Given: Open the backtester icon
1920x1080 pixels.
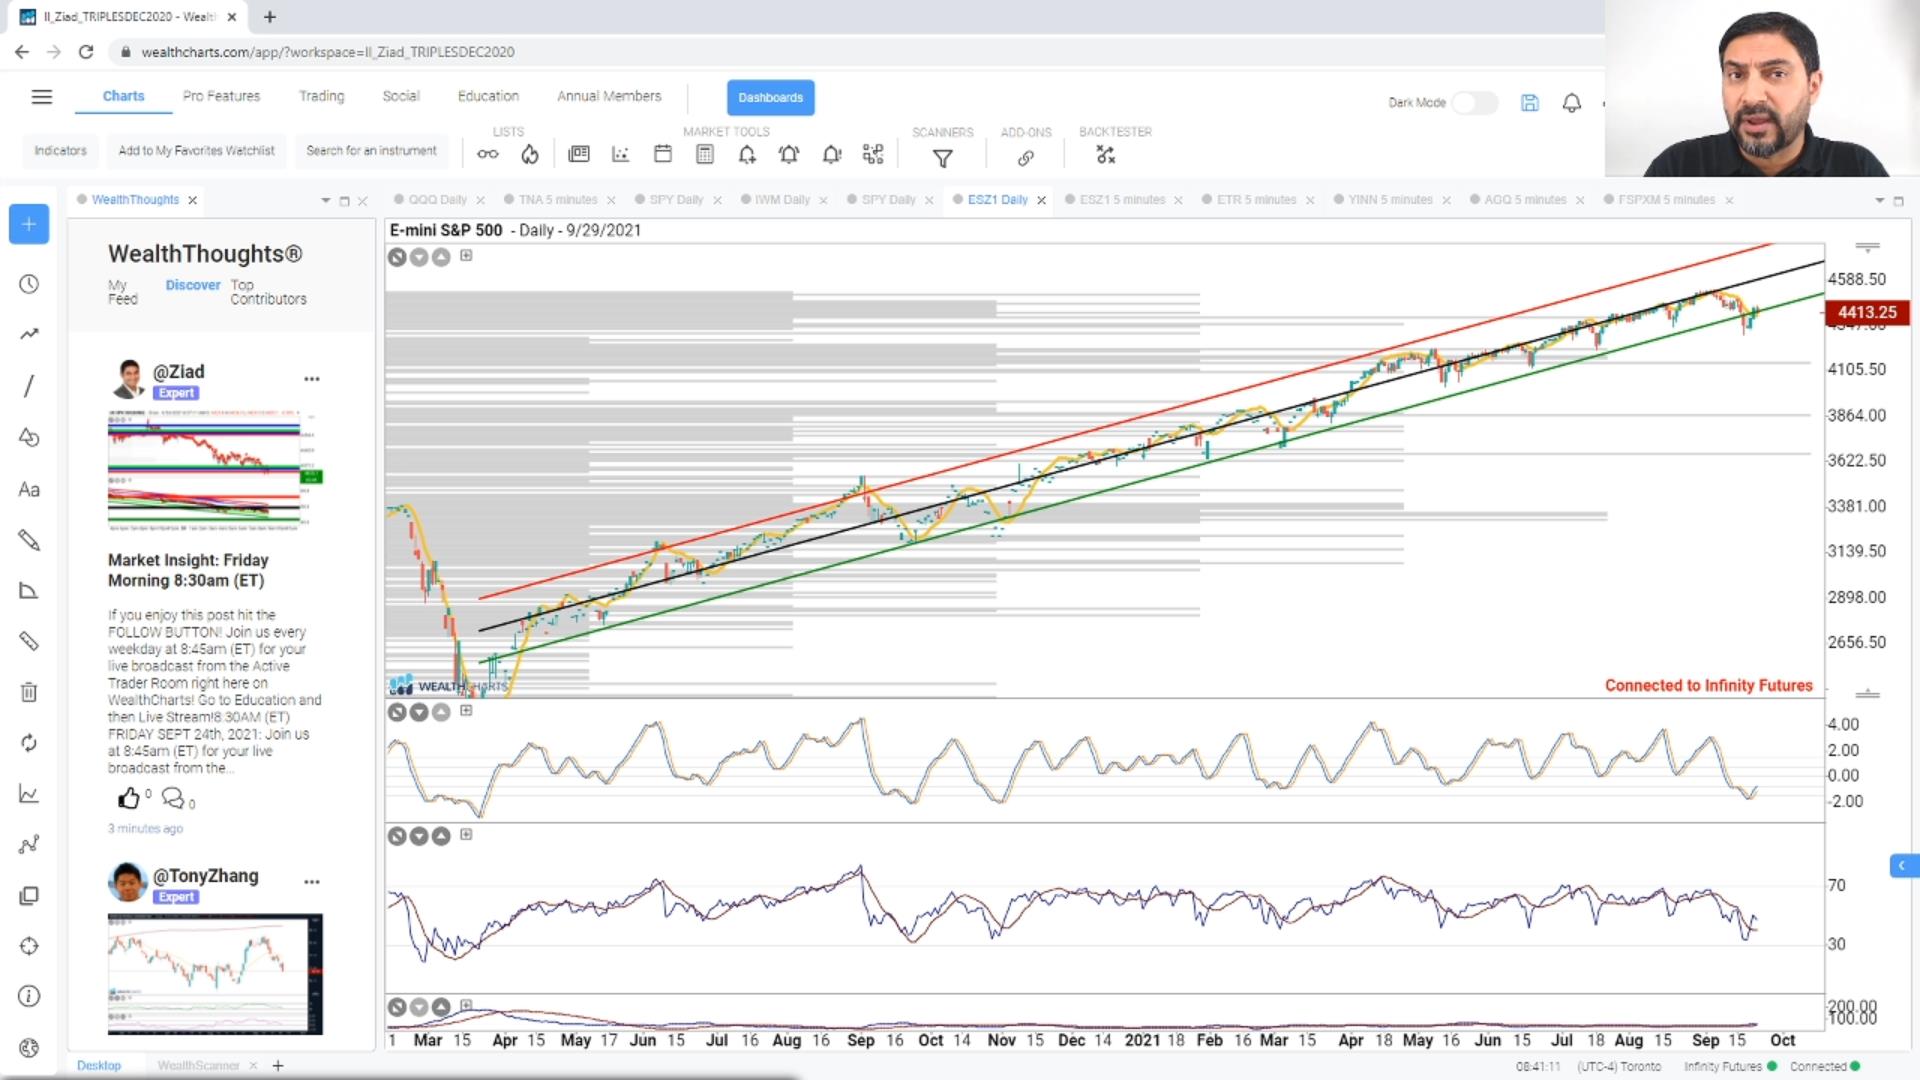Looking at the screenshot, I should [x=1105, y=155].
